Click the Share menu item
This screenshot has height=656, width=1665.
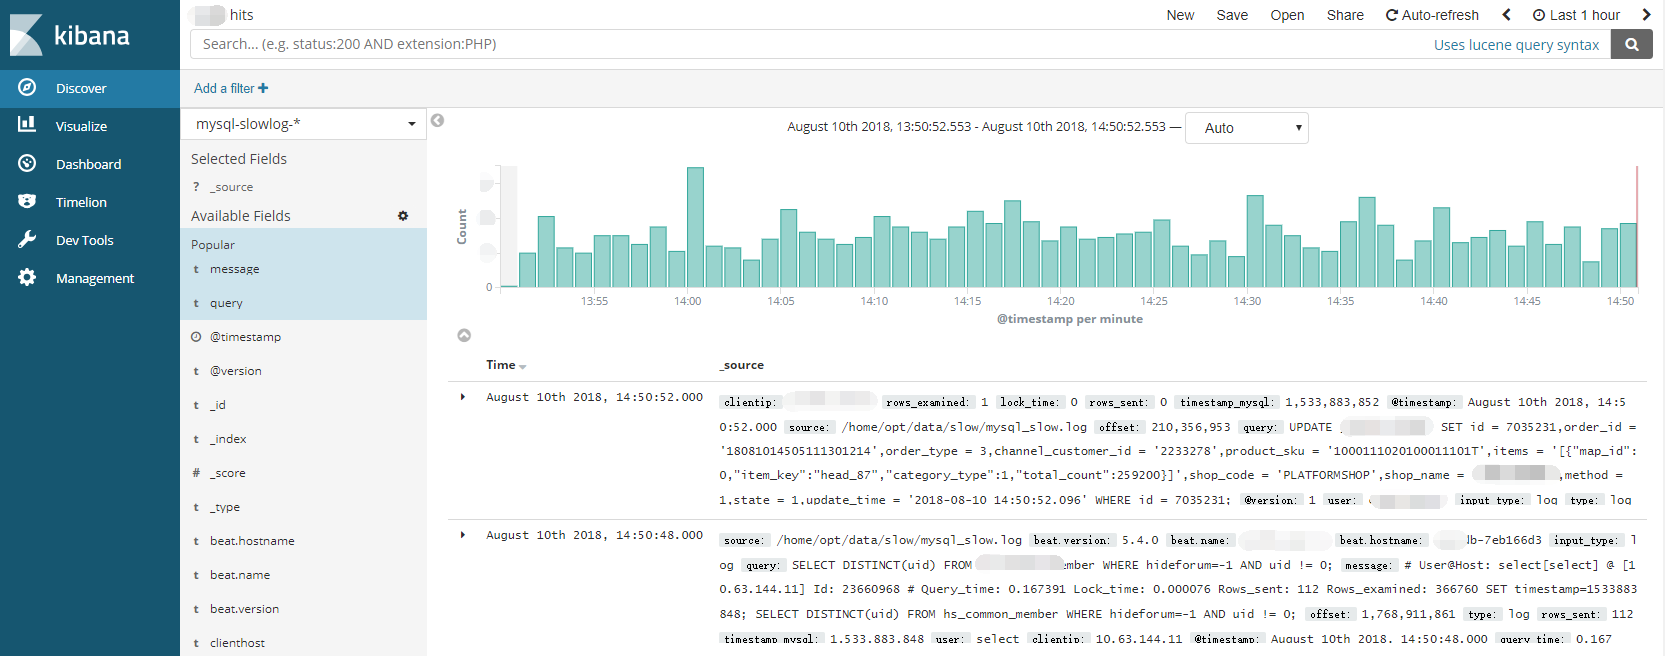[1345, 15]
